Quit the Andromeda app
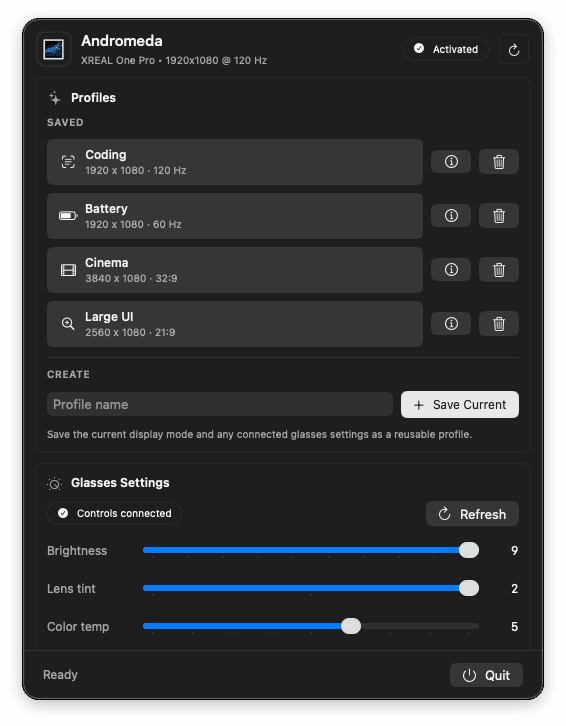Screen dimensions: 566x726 (x=486, y=675)
